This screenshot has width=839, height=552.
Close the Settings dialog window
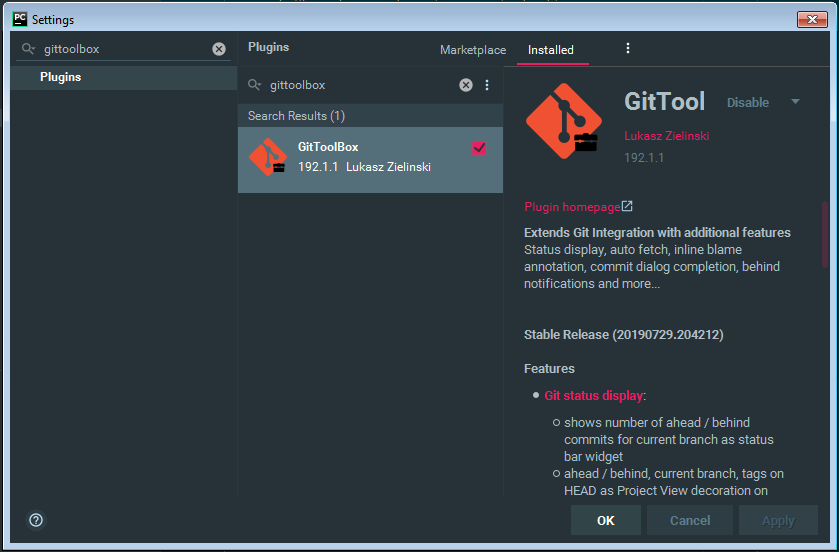click(812, 19)
